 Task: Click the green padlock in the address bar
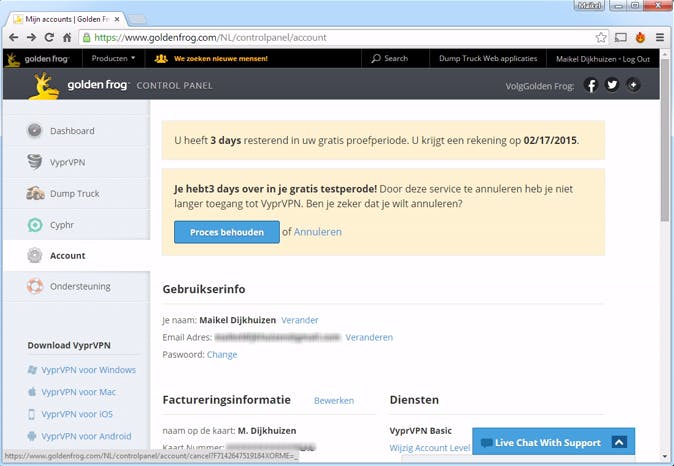[86, 37]
